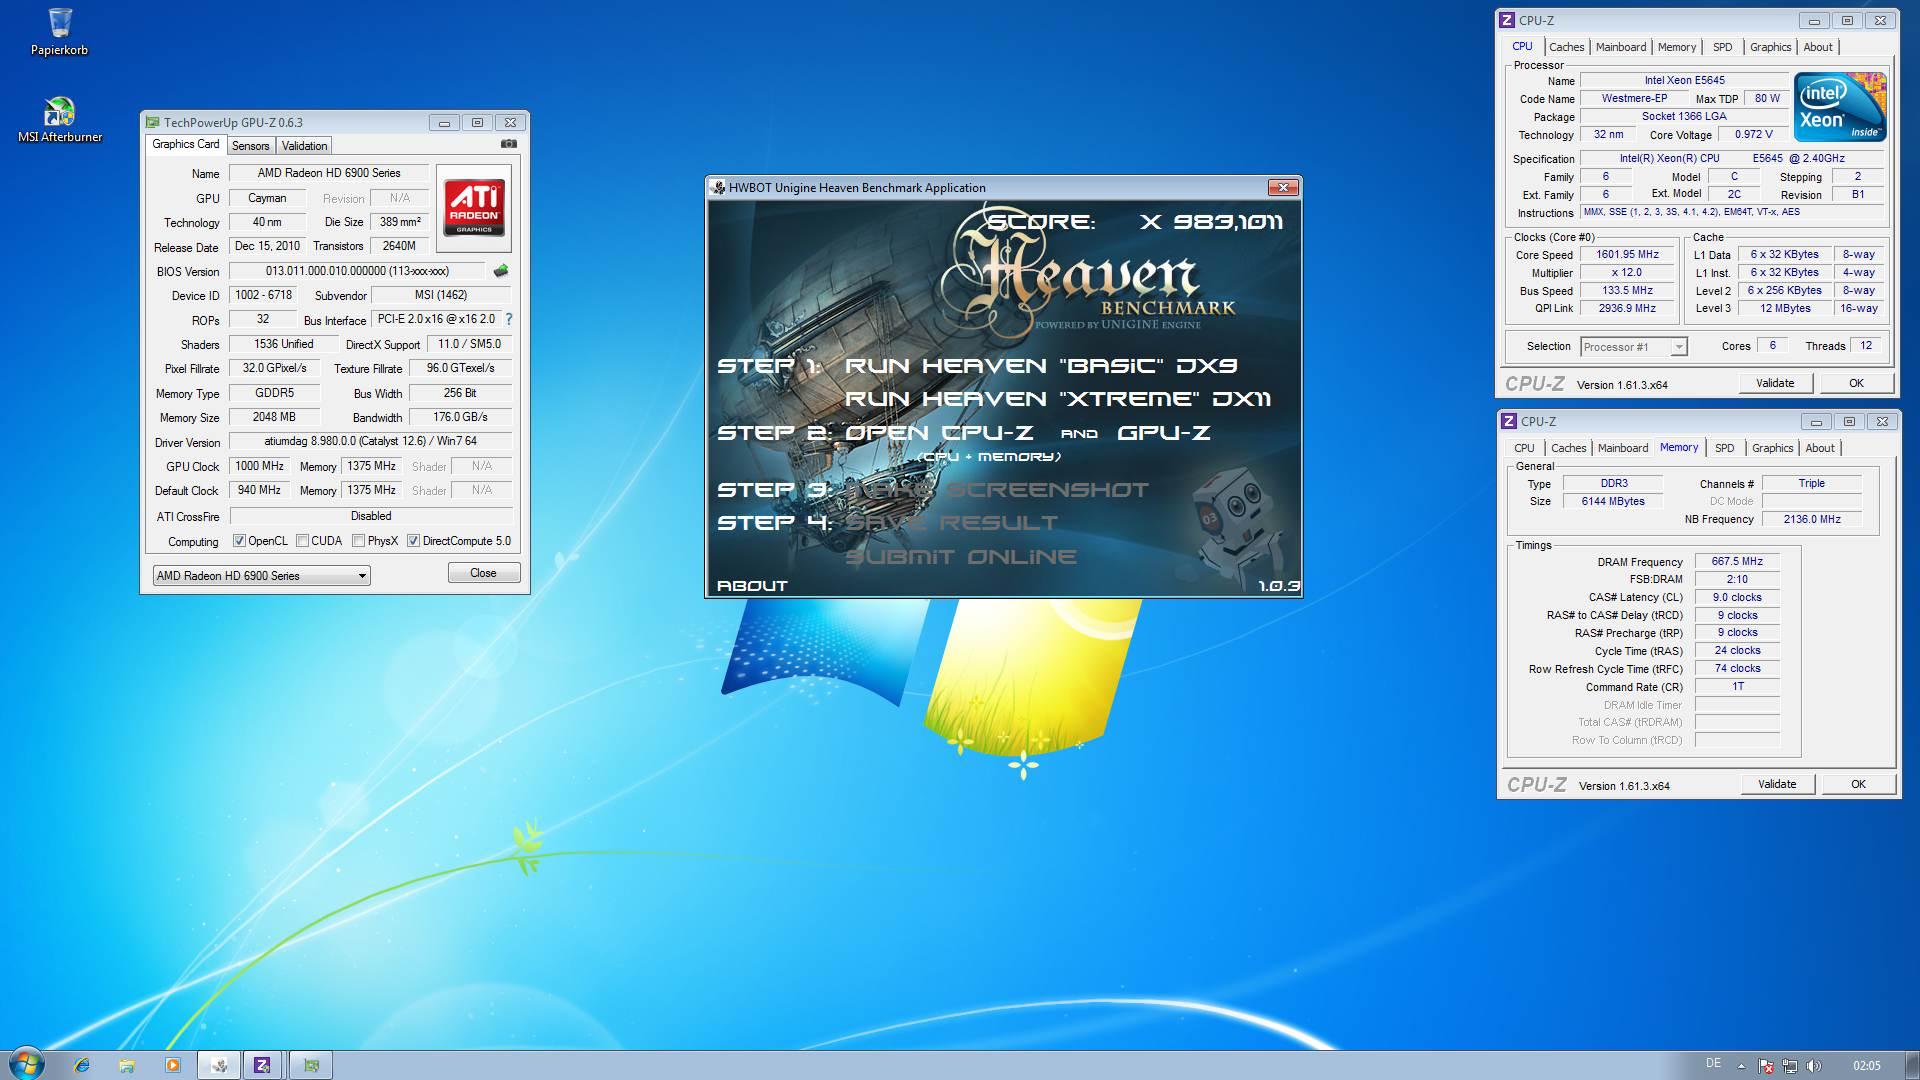This screenshot has height=1080, width=1920.
Task: Run Heaven "Basic" DX9 benchmark
Action: tap(1041, 366)
